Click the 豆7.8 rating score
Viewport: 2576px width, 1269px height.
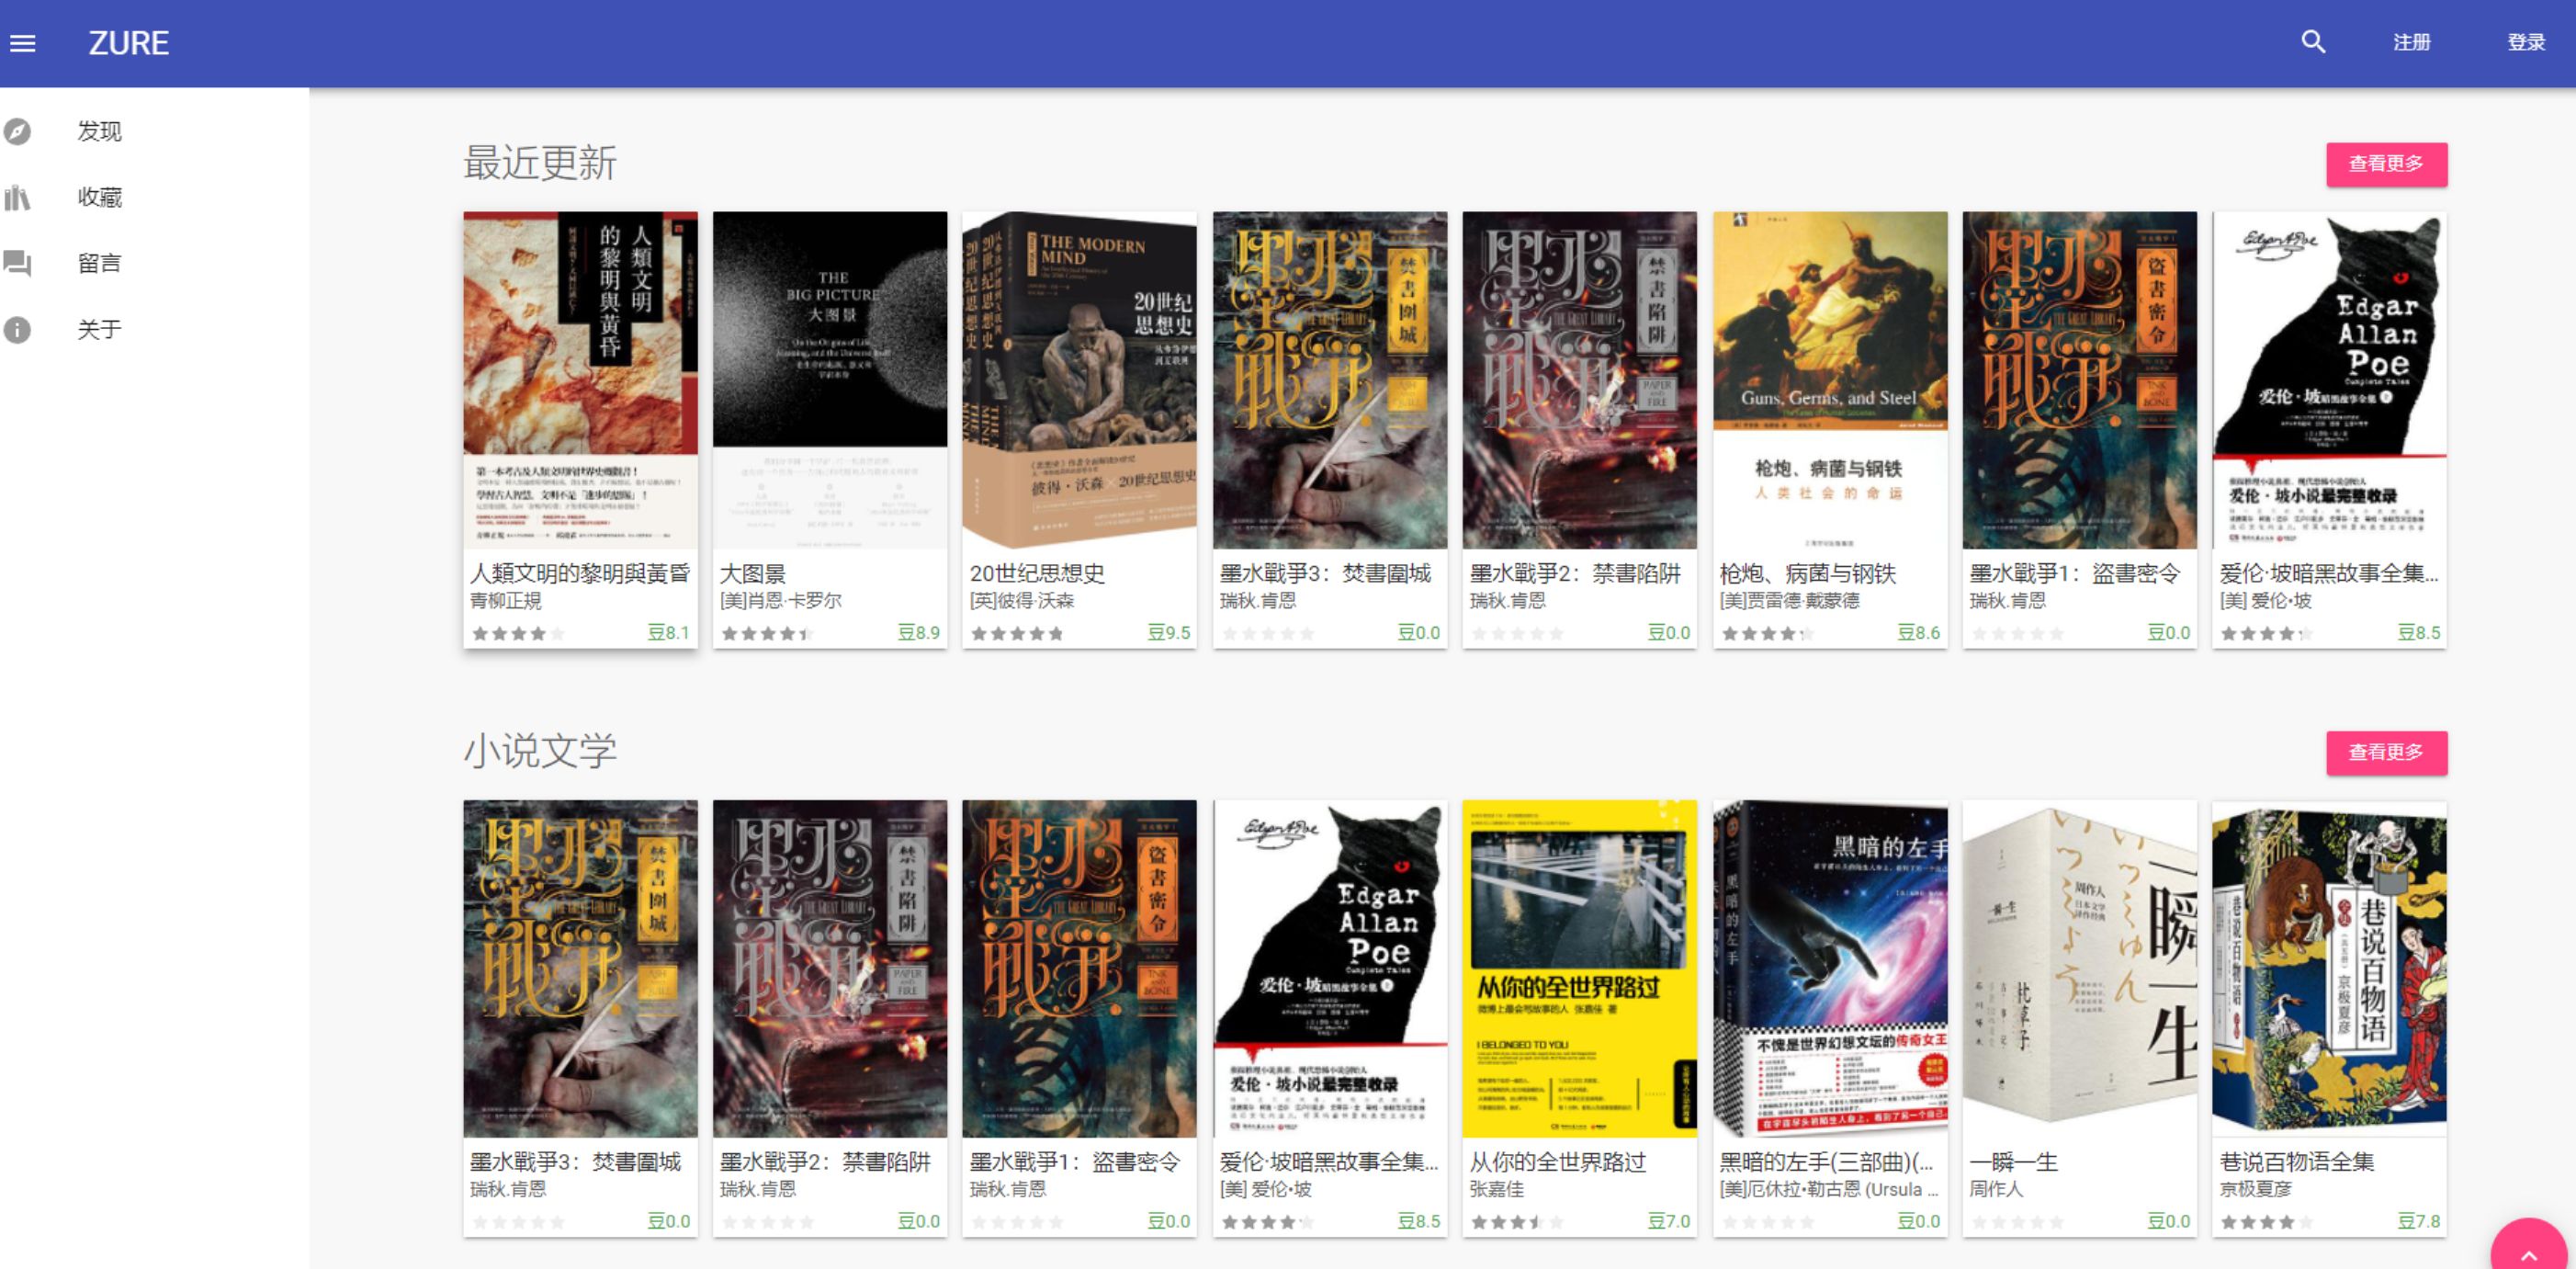point(2418,1220)
